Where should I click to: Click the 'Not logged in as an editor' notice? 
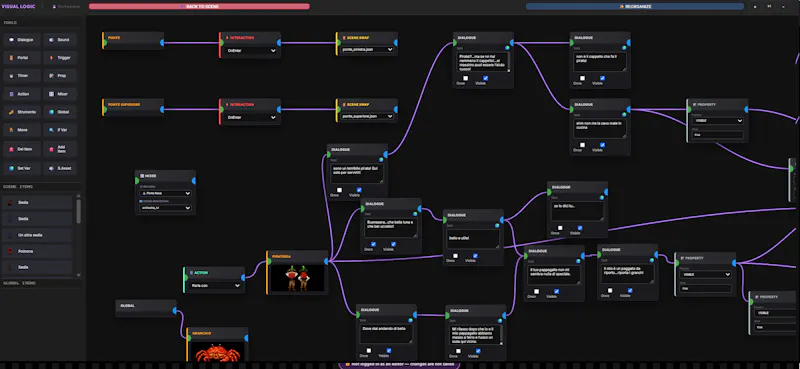[399, 364]
